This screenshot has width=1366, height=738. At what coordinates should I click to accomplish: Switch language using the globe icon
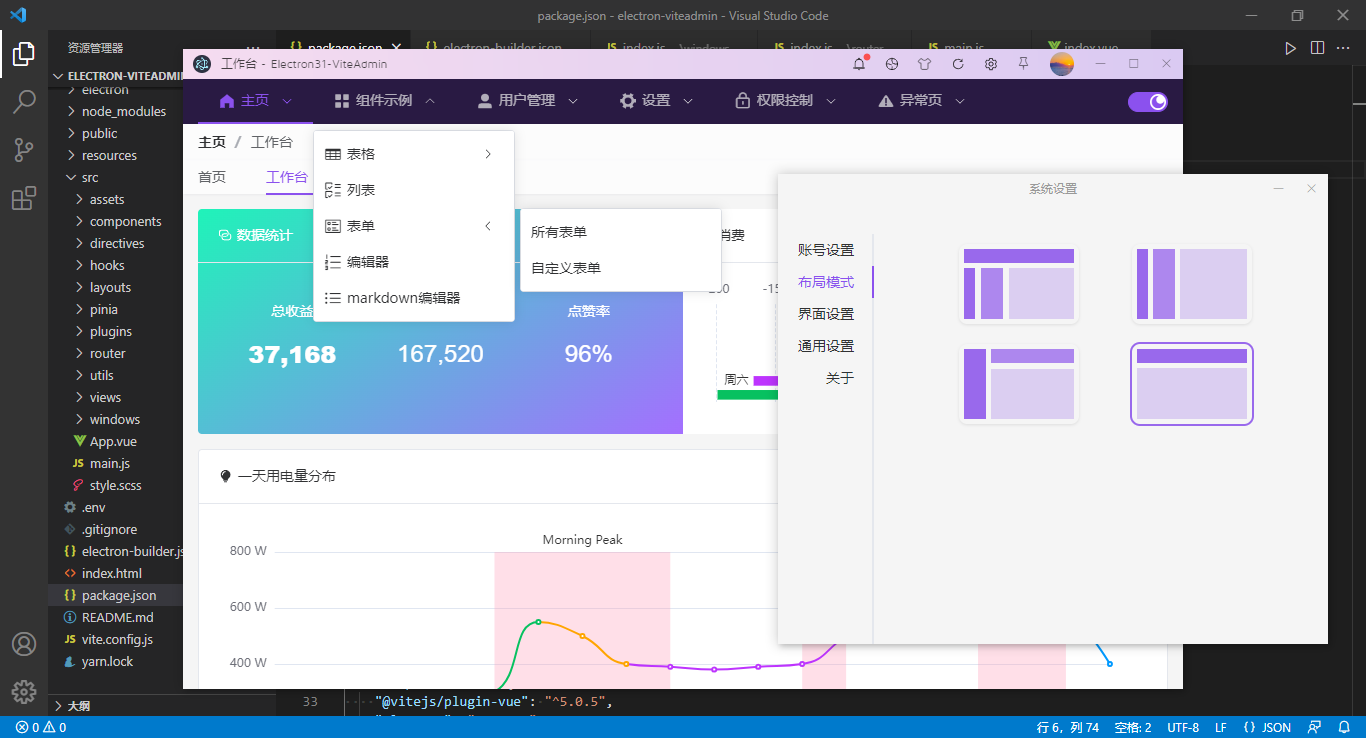tap(891, 64)
